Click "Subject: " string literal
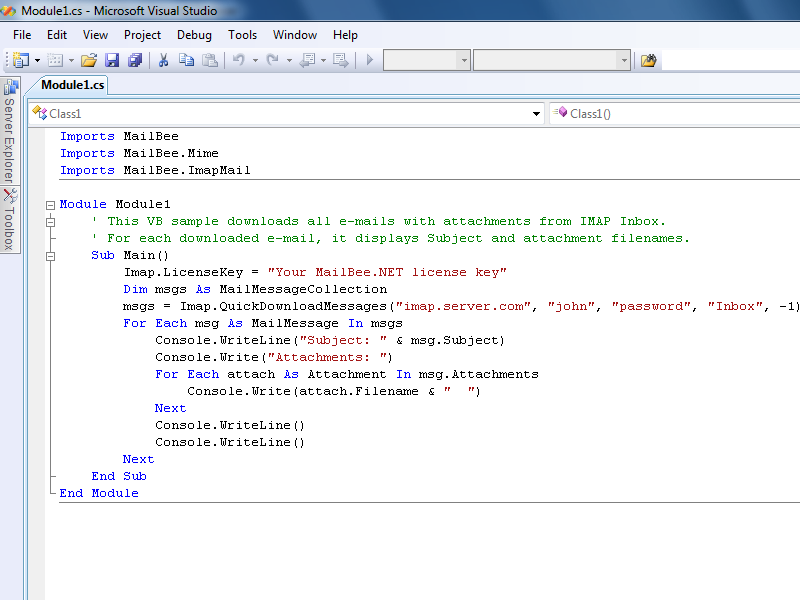Image resolution: width=800 pixels, height=600 pixels. point(343,340)
